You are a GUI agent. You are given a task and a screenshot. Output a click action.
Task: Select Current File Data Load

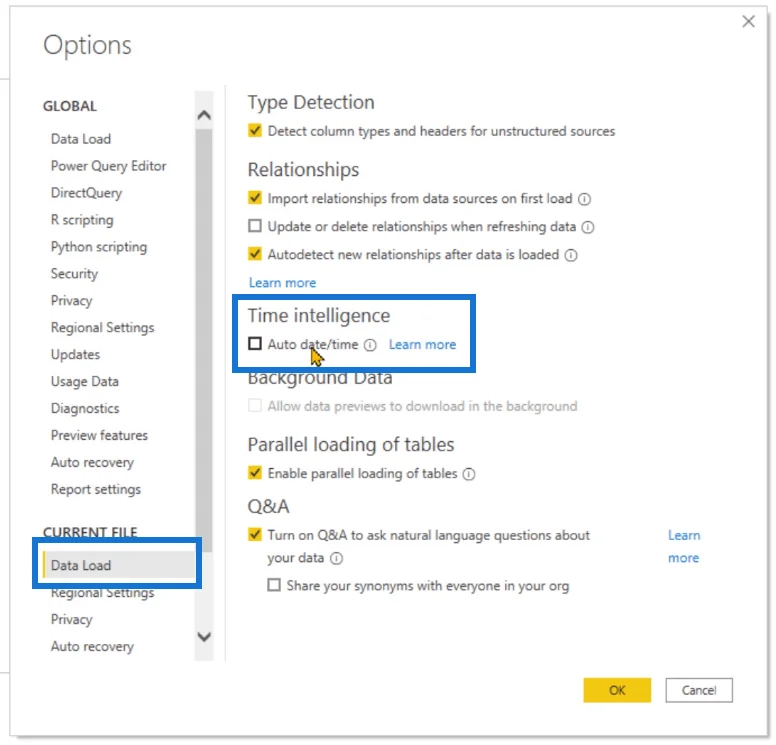point(119,565)
